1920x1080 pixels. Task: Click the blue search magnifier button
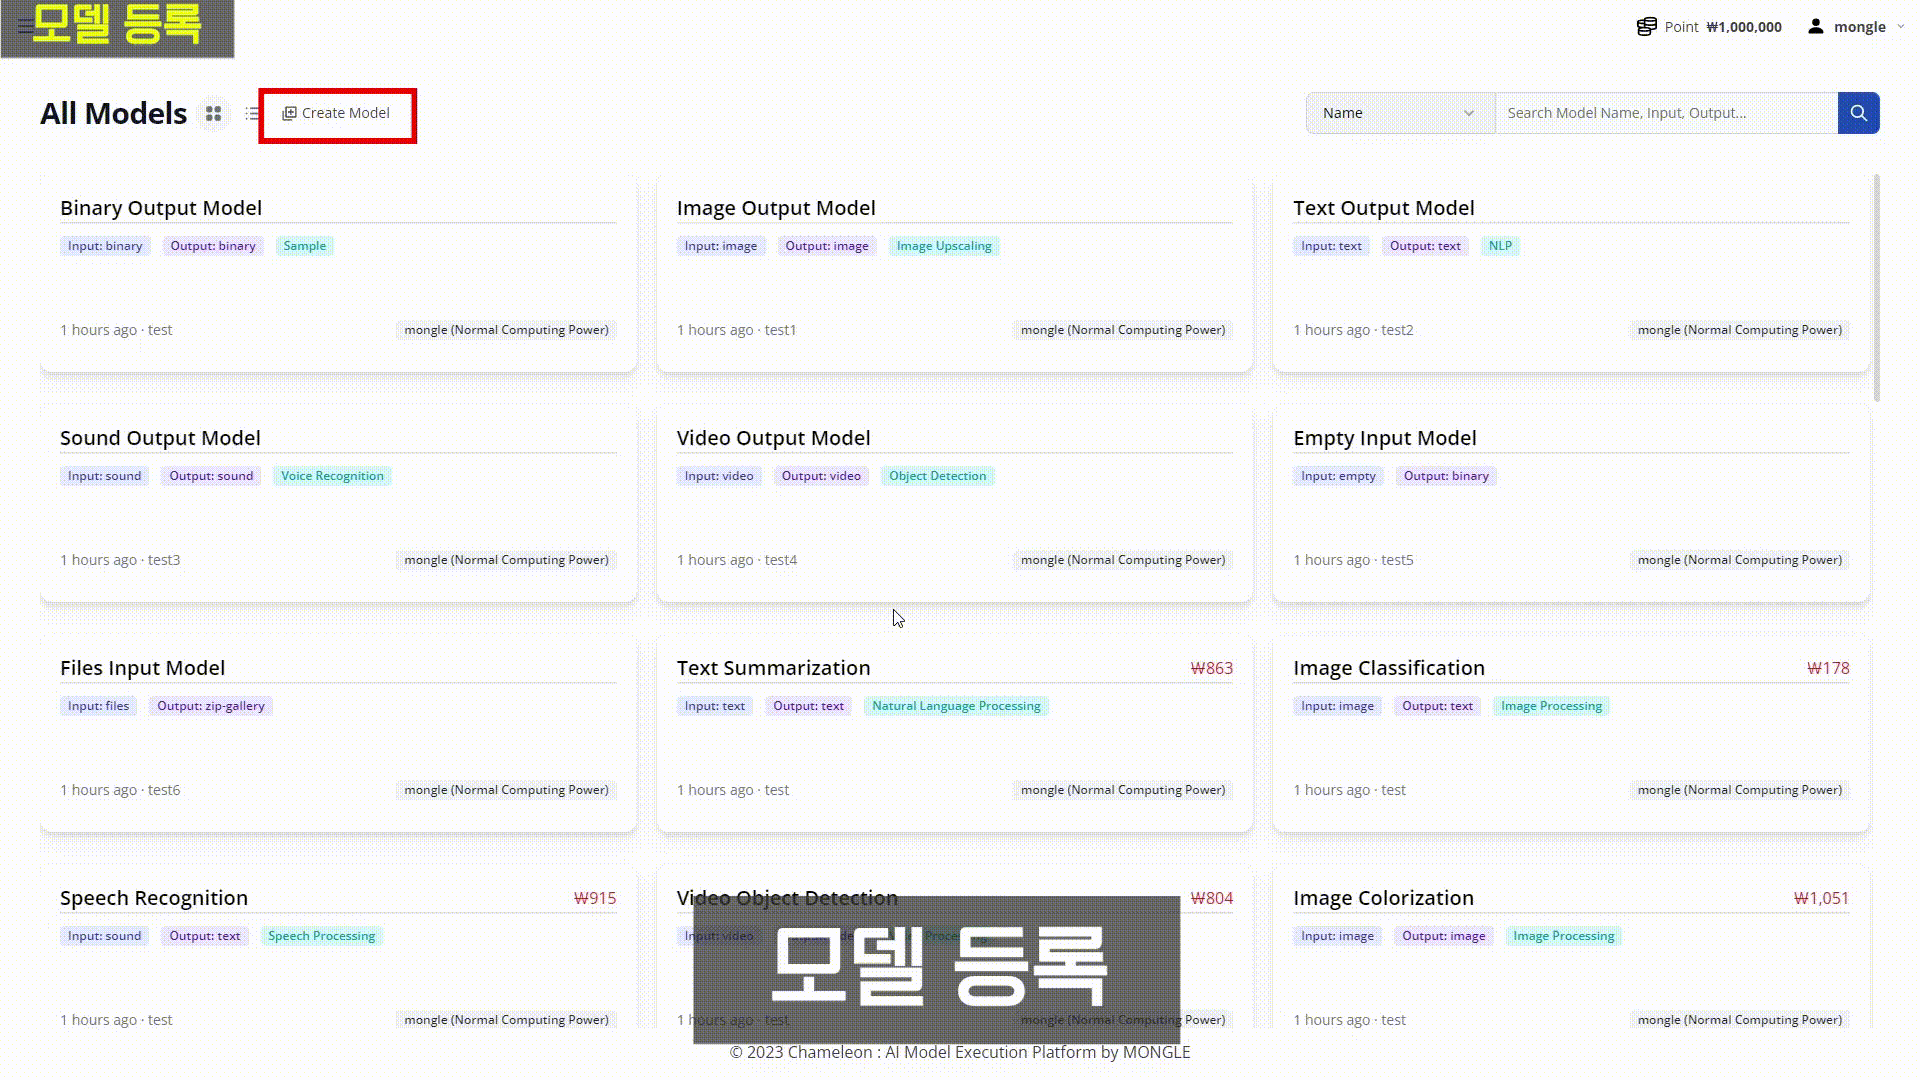[x=1858, y=113]
